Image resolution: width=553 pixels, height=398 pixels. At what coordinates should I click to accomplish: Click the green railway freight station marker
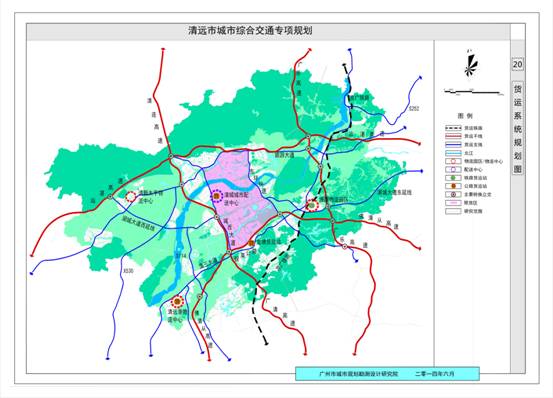[x=312, y=204]
